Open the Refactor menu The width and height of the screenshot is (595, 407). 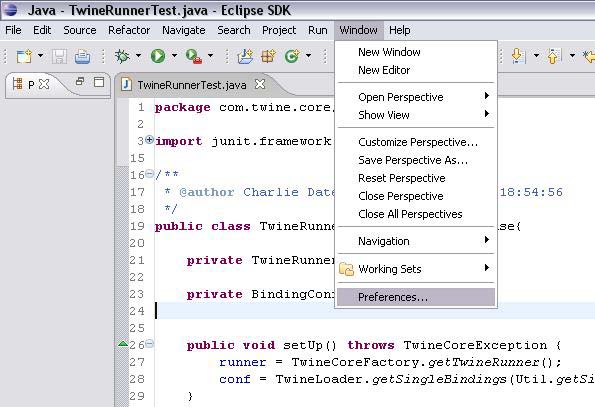coord(129,30)
